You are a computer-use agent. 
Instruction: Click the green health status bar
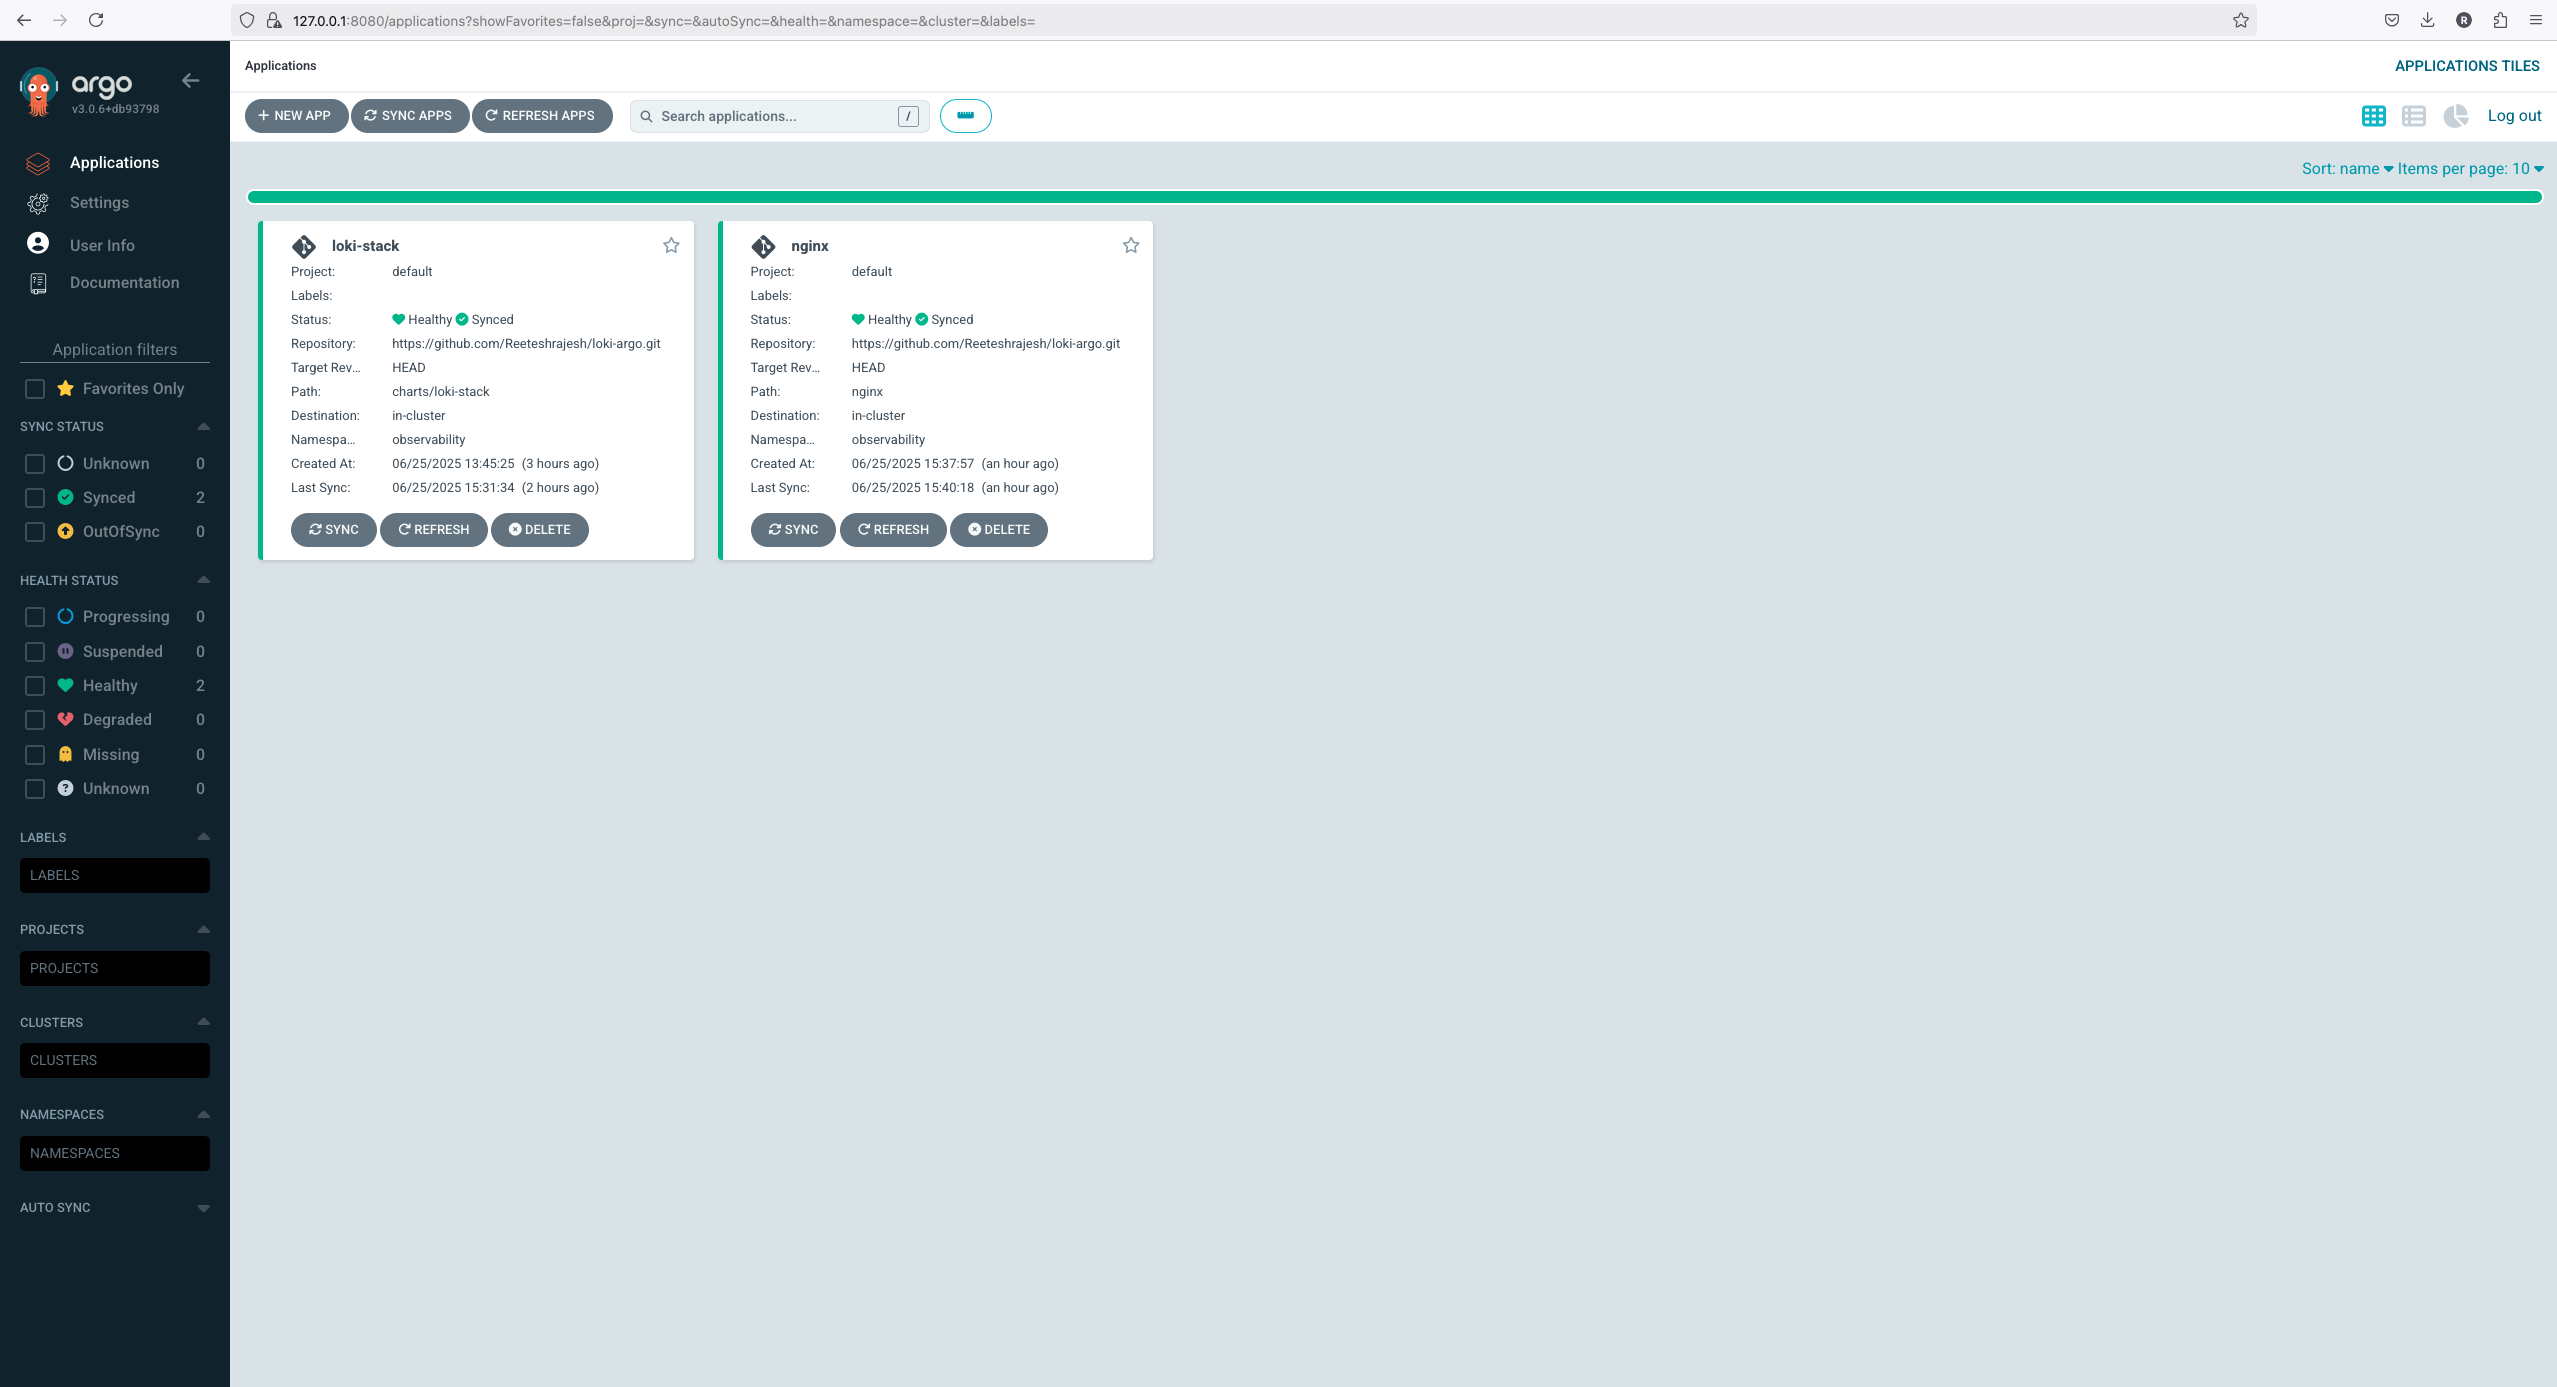click(1394, 197)
